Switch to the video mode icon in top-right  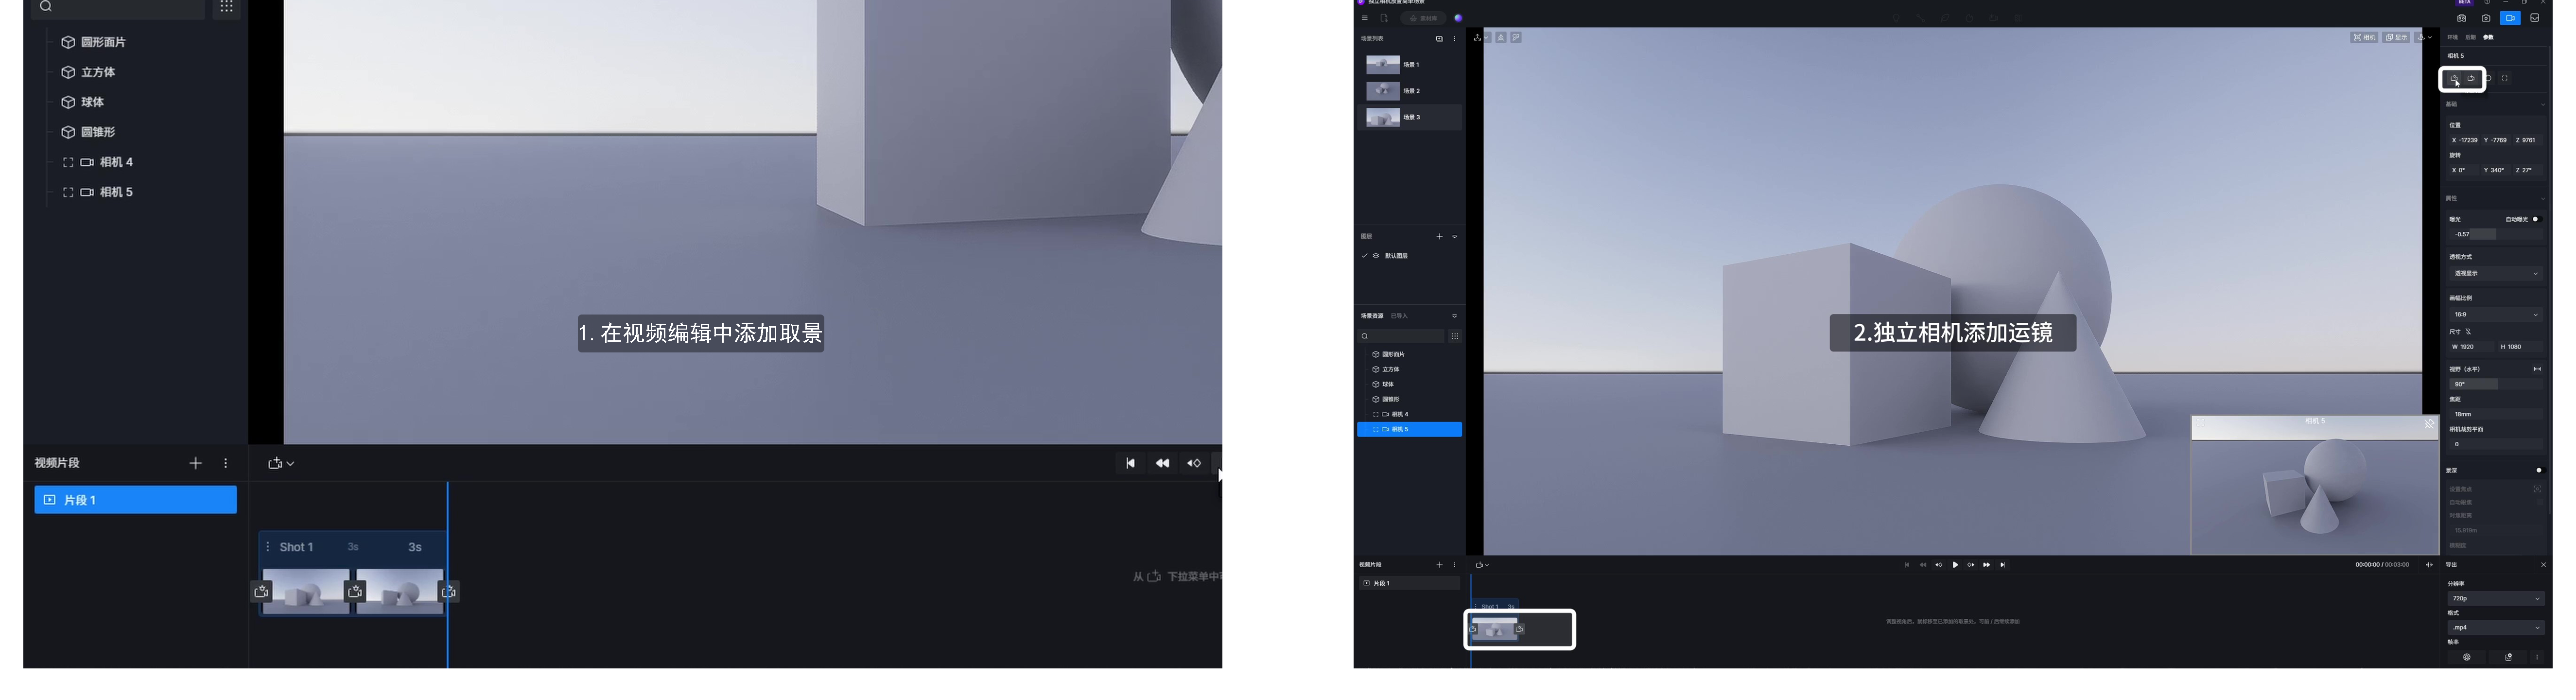[2510, 18]
